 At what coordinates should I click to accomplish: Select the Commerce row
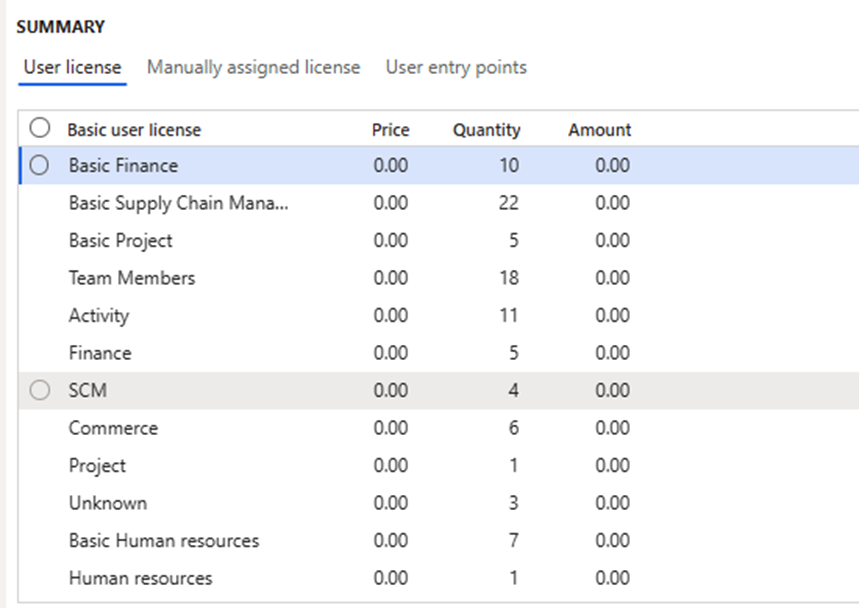click(x=113, y=428)
